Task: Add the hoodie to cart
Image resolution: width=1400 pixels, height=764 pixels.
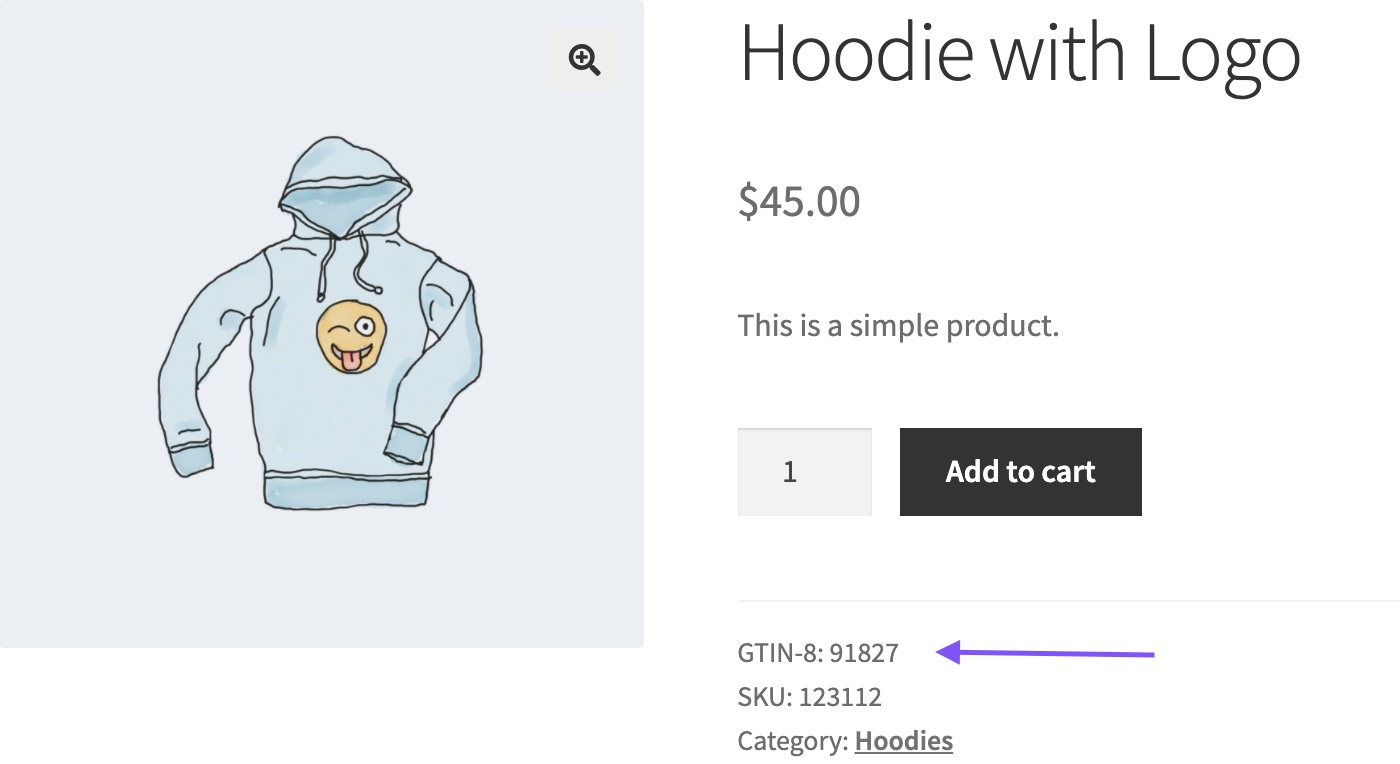Action: (1020, 472)
